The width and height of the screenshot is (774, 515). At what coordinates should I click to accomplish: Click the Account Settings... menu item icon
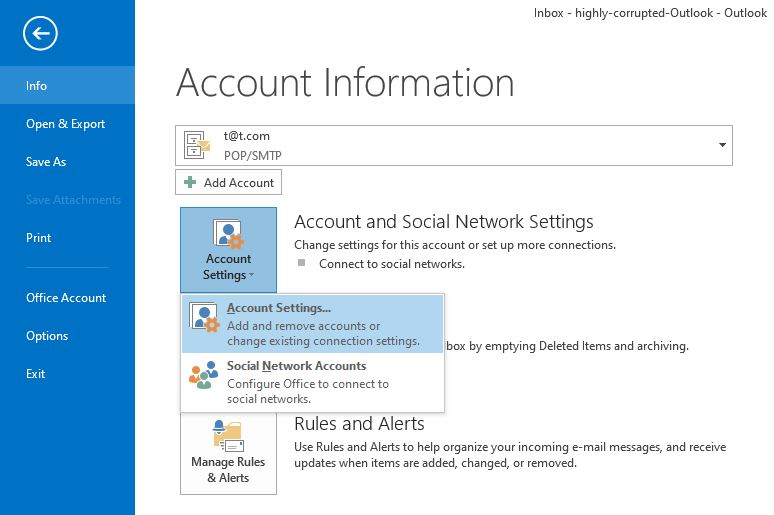[x=204, y=317]
